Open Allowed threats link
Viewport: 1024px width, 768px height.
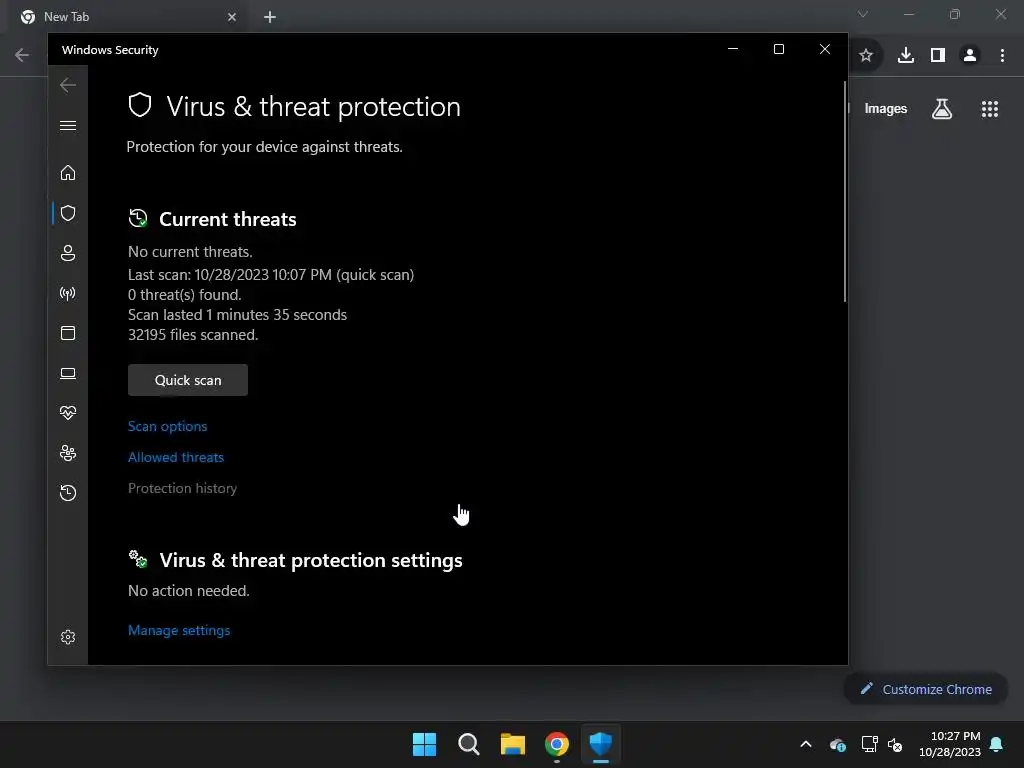176,457
